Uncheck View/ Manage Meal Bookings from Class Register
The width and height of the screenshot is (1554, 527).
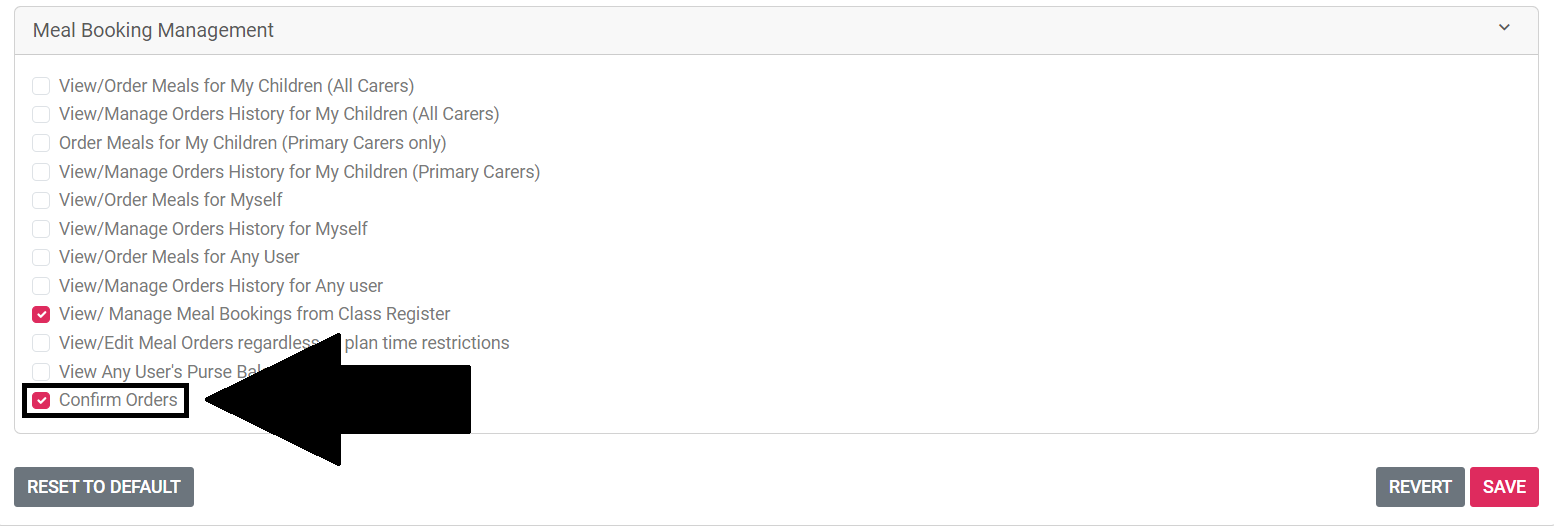pos(41,314)
